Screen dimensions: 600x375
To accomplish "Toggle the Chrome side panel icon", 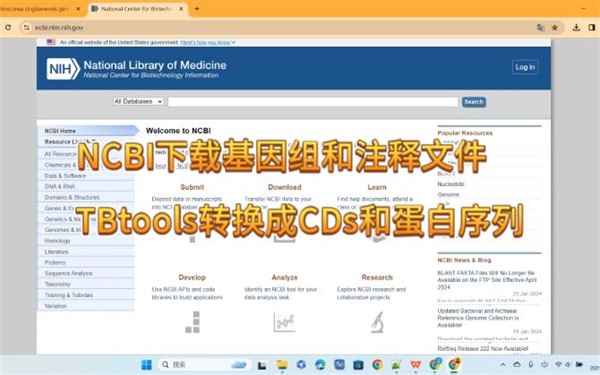I will (x=592, y=28).
